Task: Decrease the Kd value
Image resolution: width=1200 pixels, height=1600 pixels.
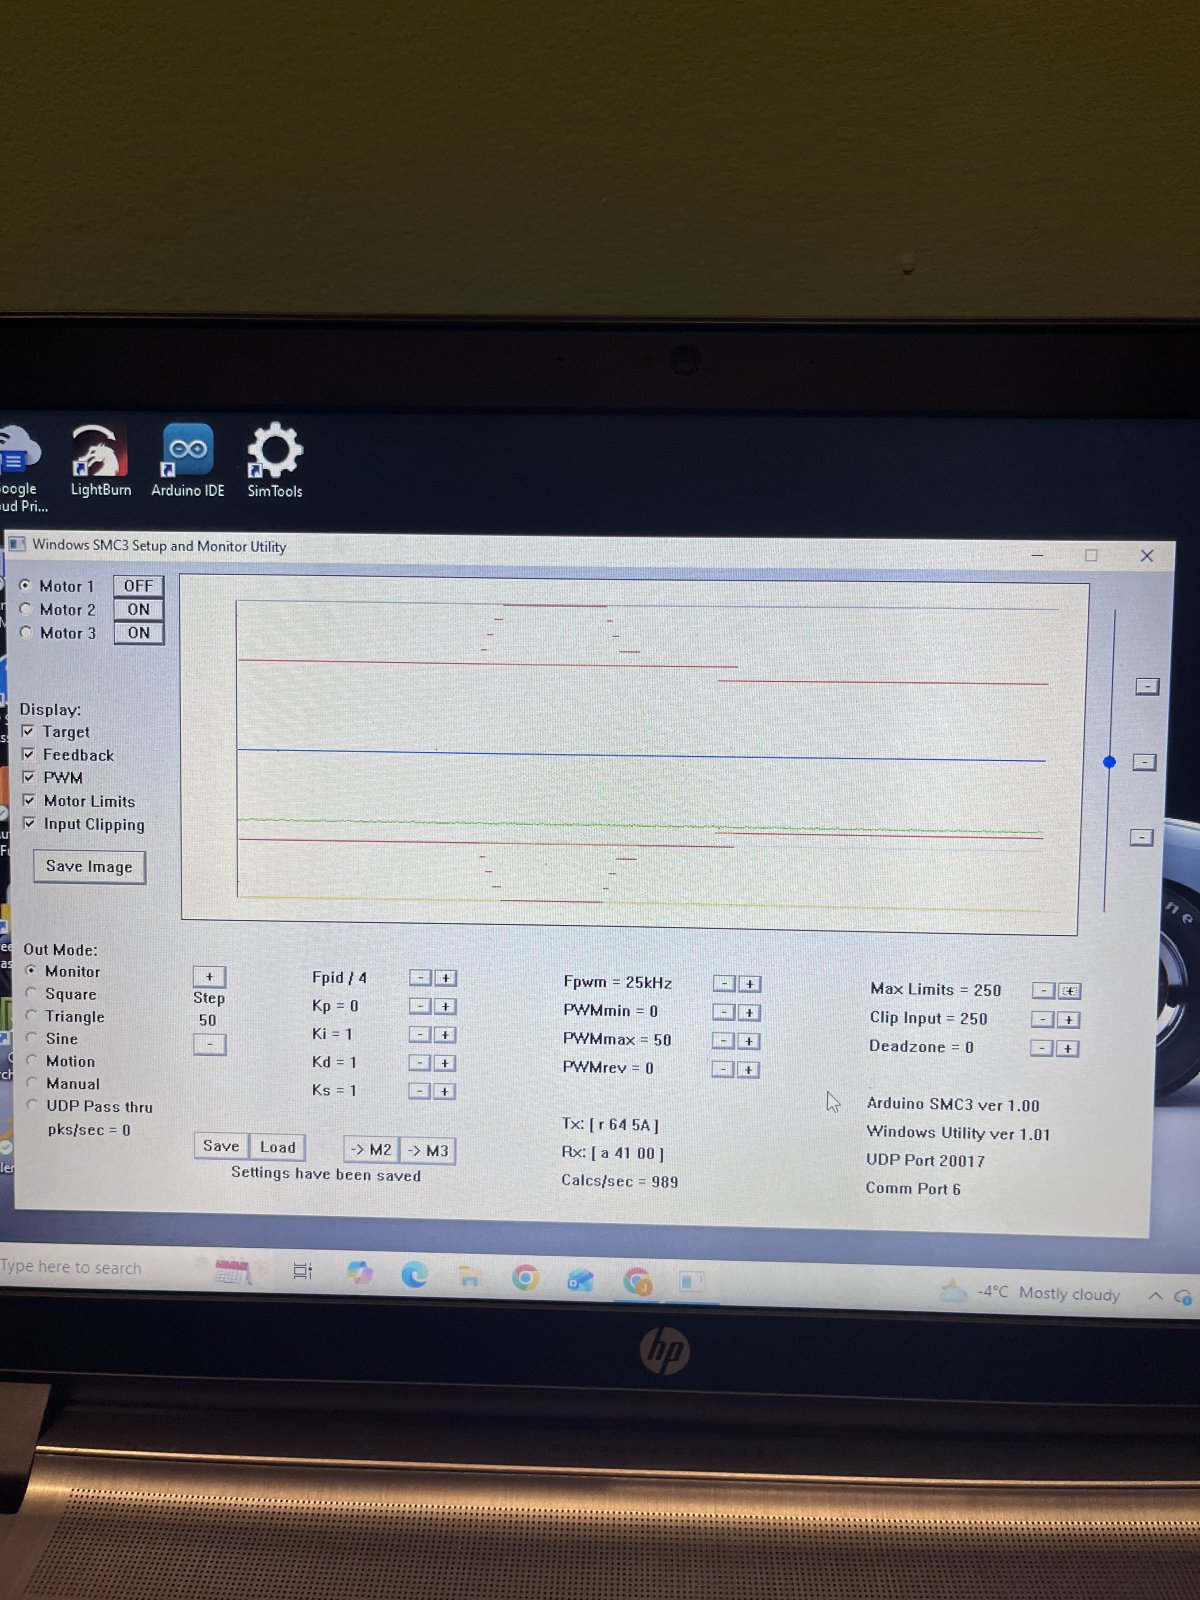Action: tap(420, 1062)
